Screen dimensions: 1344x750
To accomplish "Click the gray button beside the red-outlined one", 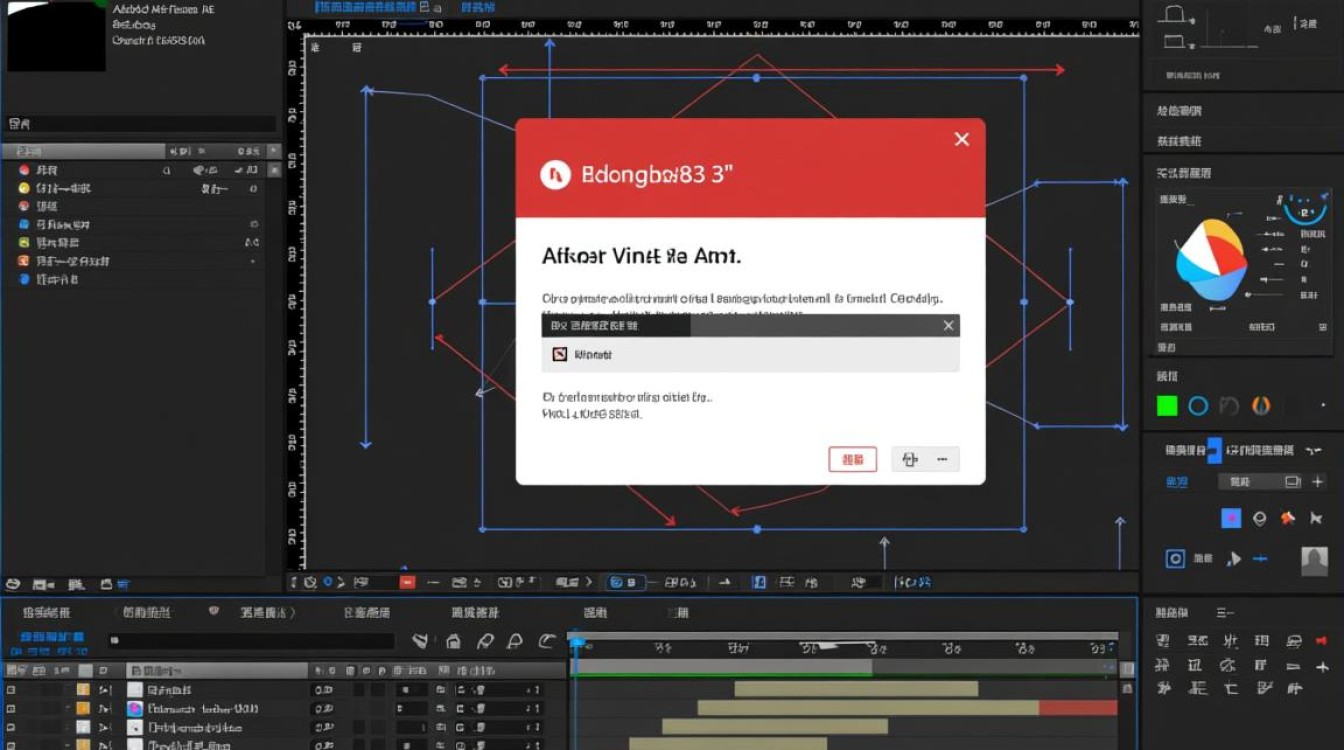I will tap(925, 459).
